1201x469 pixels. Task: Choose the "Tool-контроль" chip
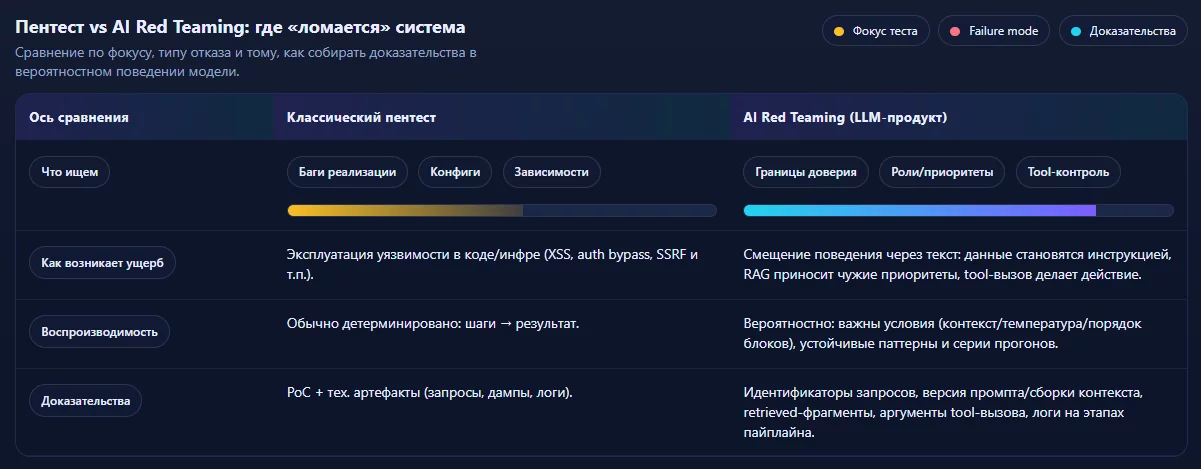(1068, 172)
